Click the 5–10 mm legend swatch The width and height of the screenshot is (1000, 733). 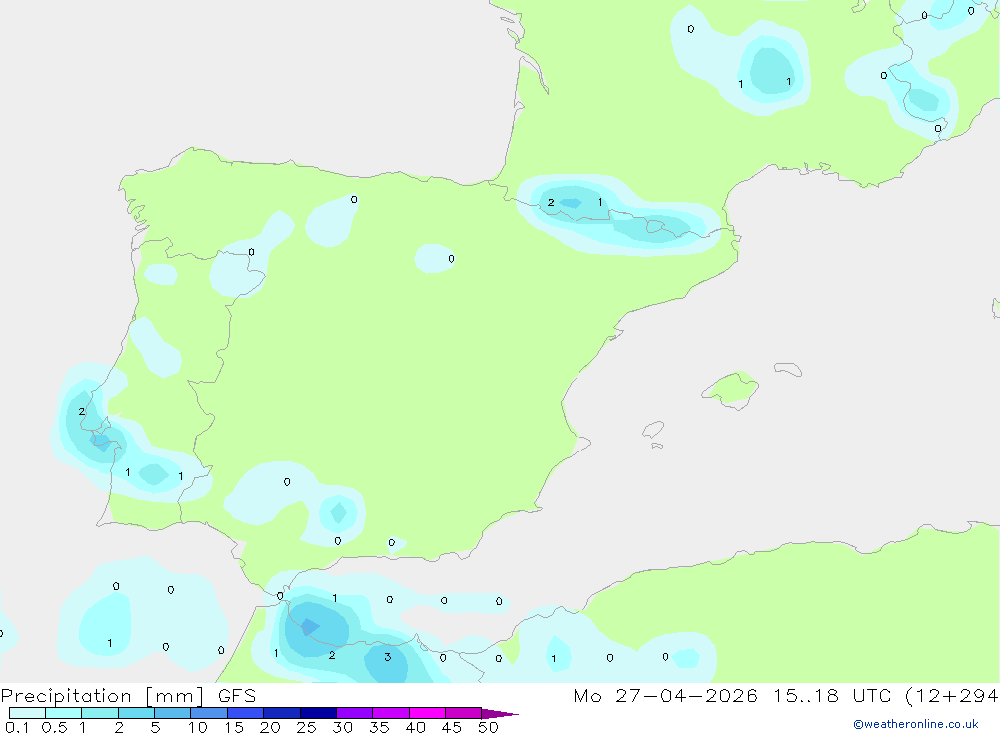173,713
